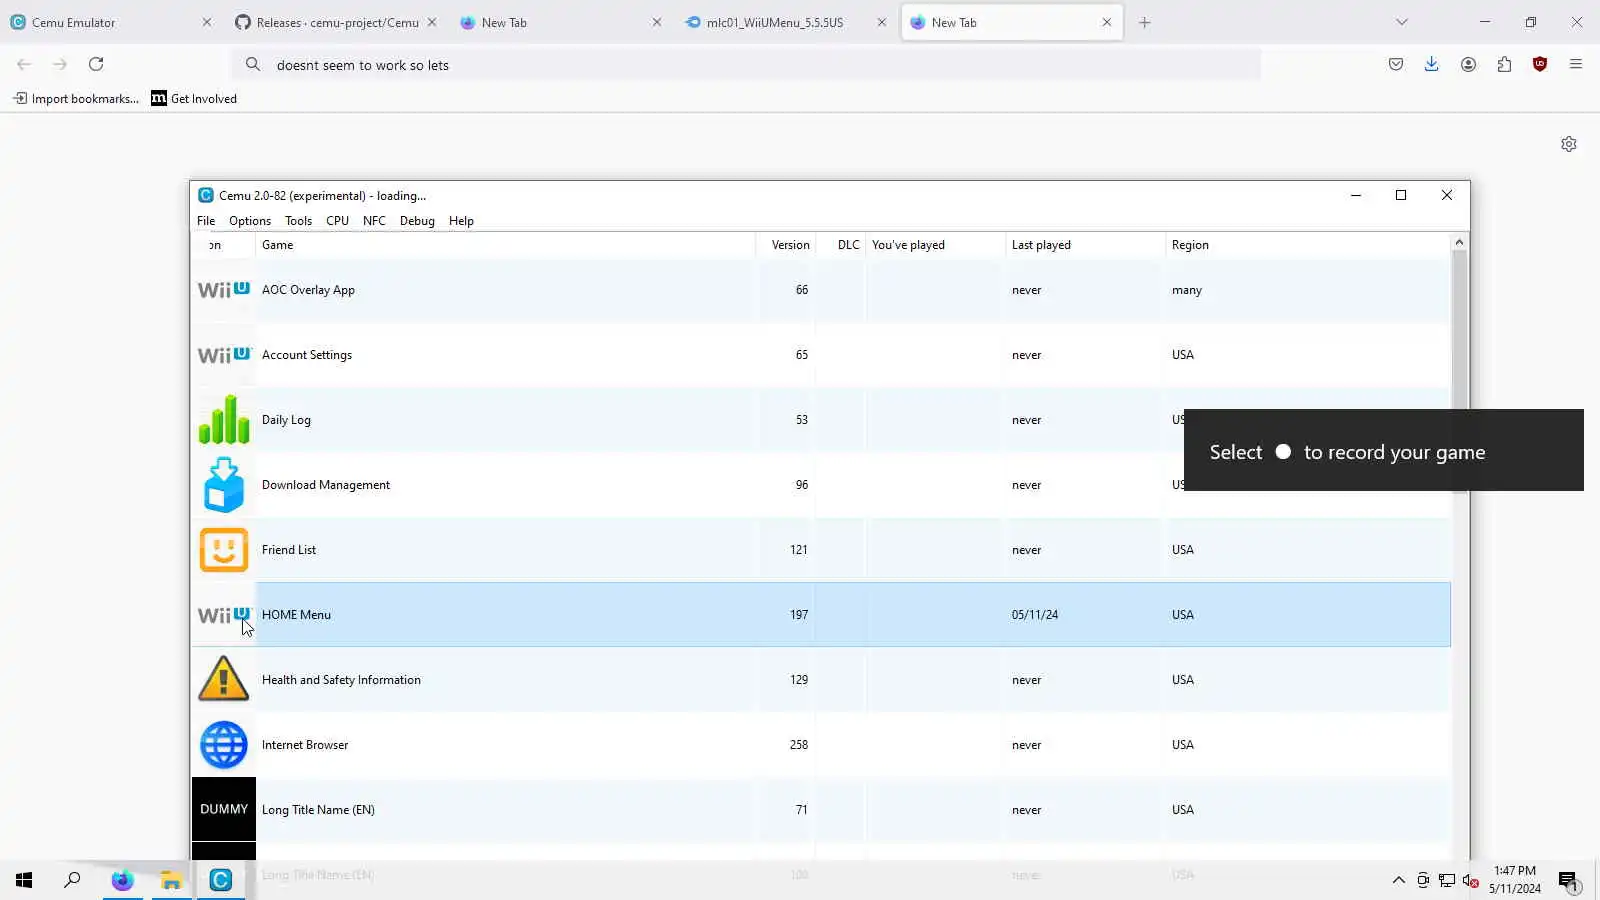
Task: Close the Cemu Emulator browser tab
Action: pos(207,22)
